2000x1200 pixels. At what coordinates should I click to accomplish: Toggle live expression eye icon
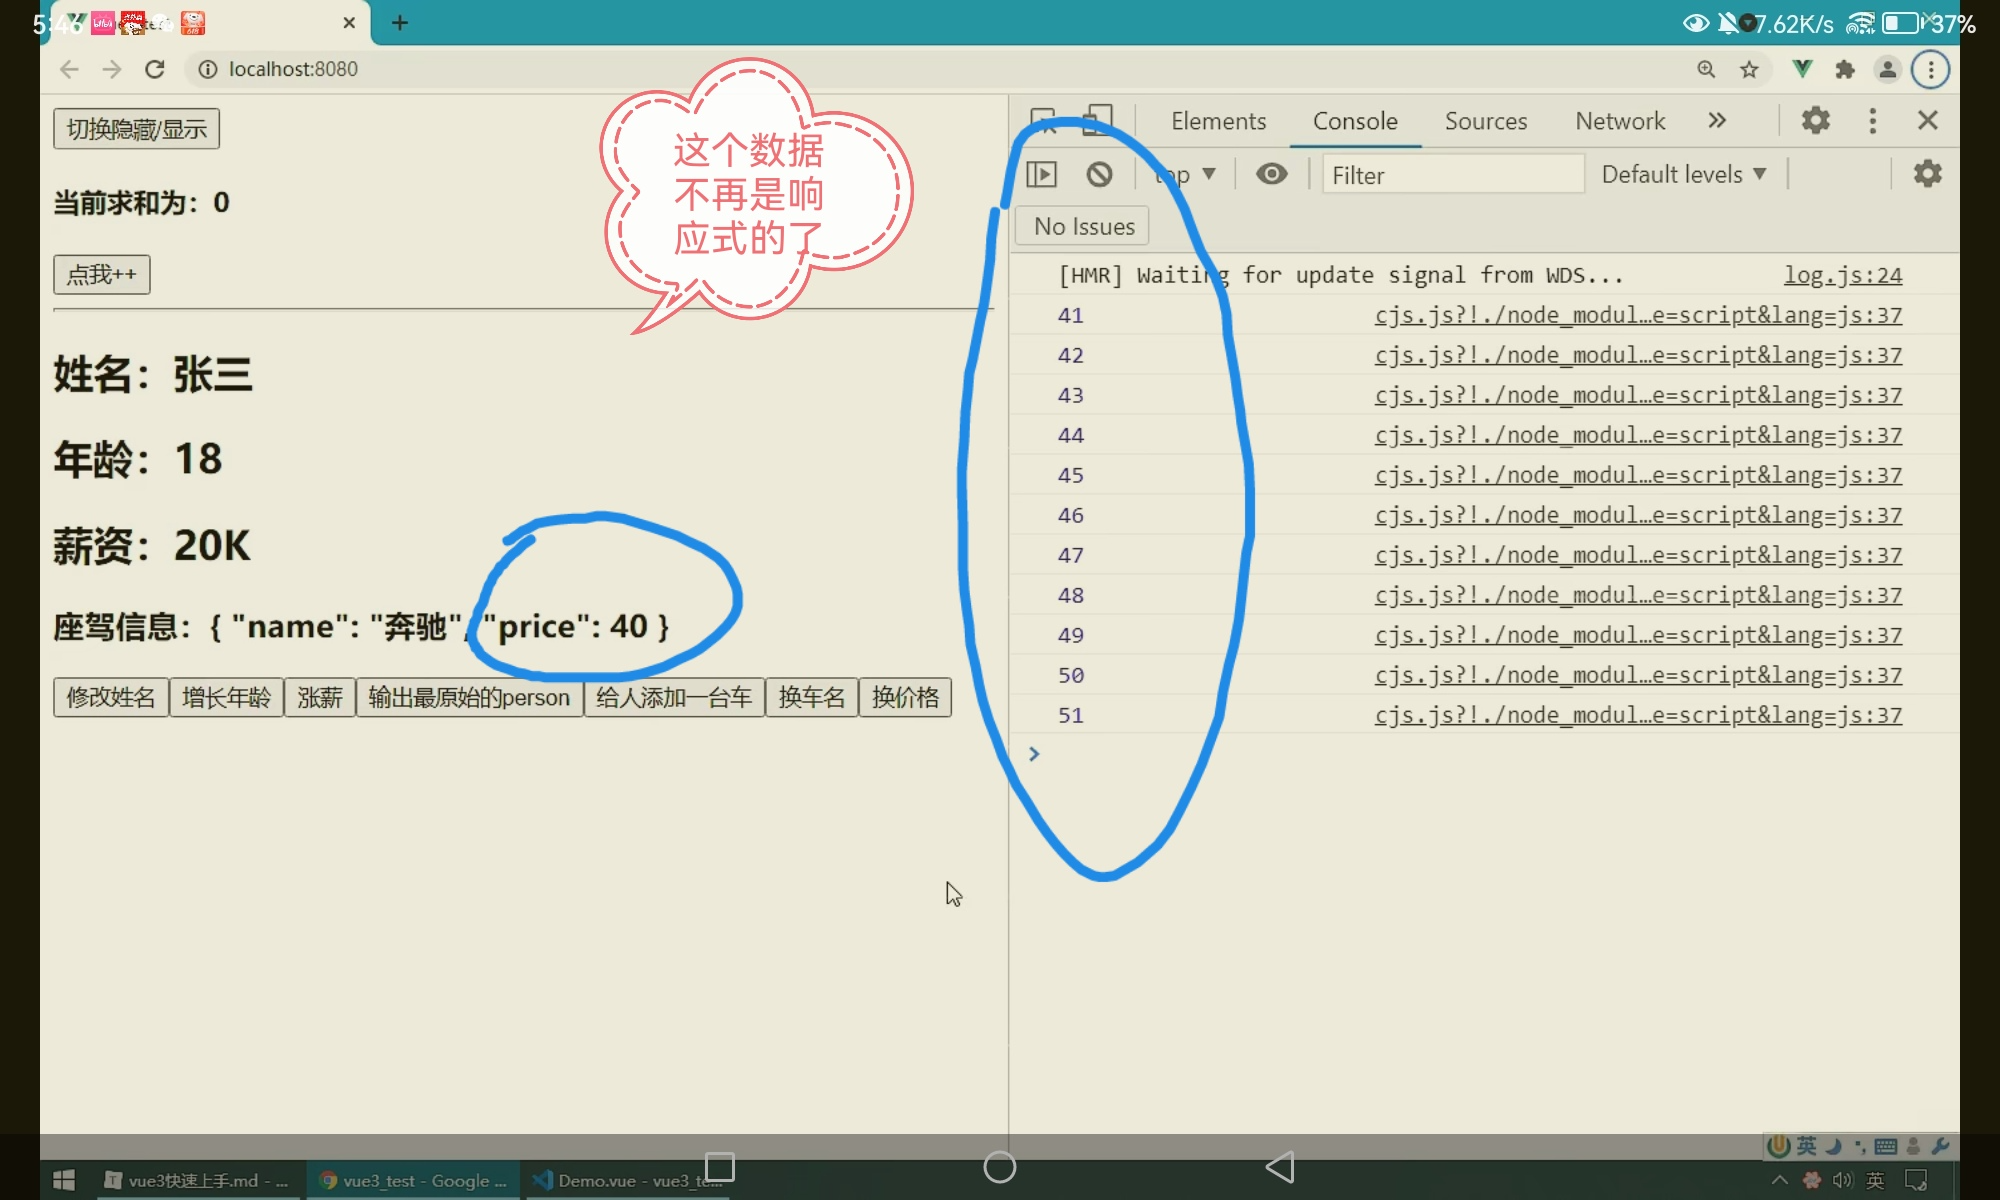(1271, 175)
